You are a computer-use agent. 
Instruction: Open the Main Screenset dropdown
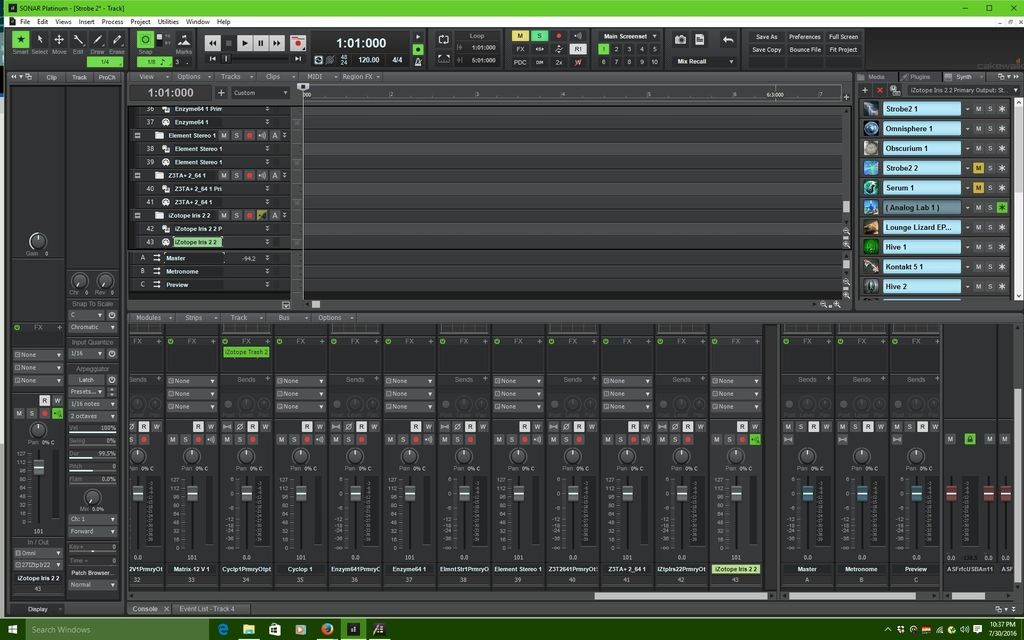(x=629, y=36)
